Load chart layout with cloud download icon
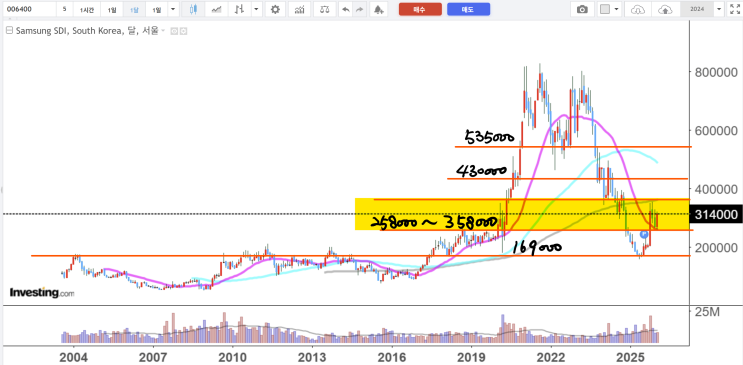743x365 pixels. point(638,9)
